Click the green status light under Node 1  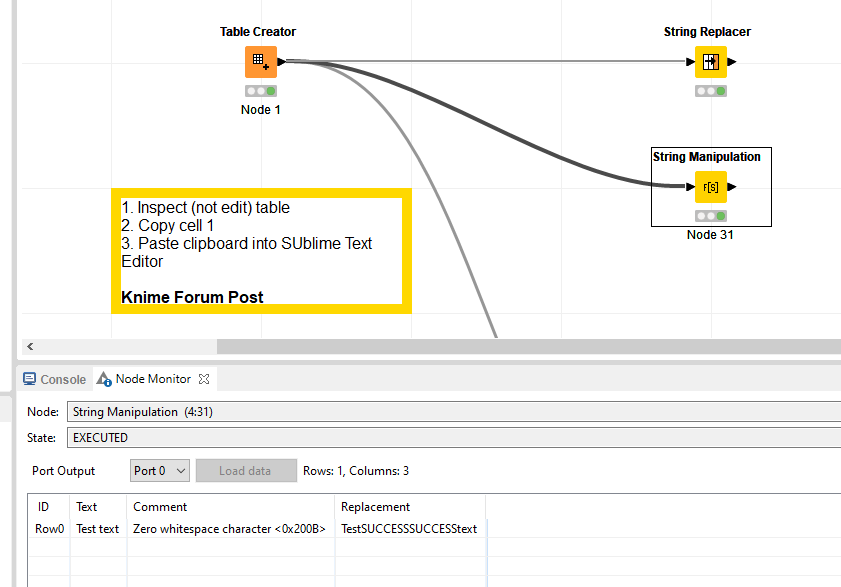point(271,90)
